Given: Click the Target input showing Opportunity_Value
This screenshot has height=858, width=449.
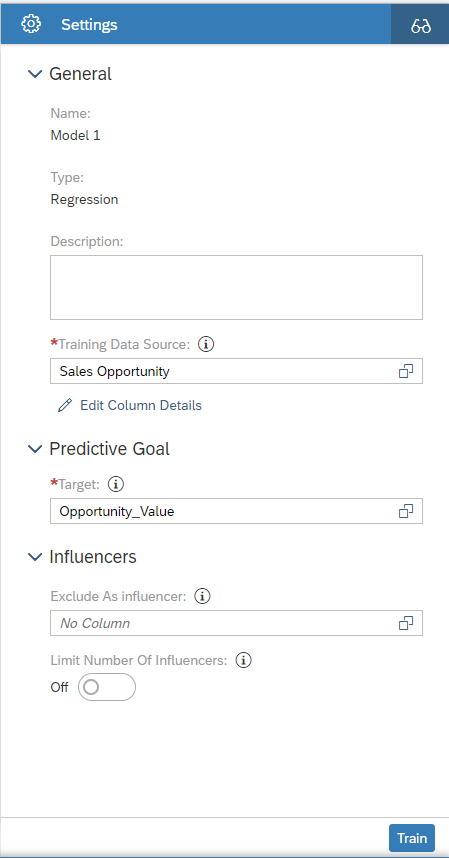Looking at the screenshot, I should 236,511.
